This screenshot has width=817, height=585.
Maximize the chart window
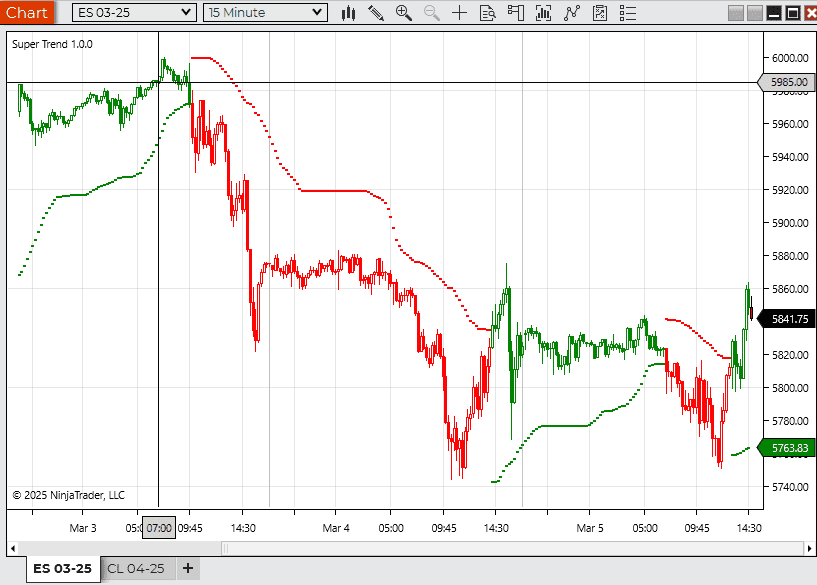click(793, 13)
